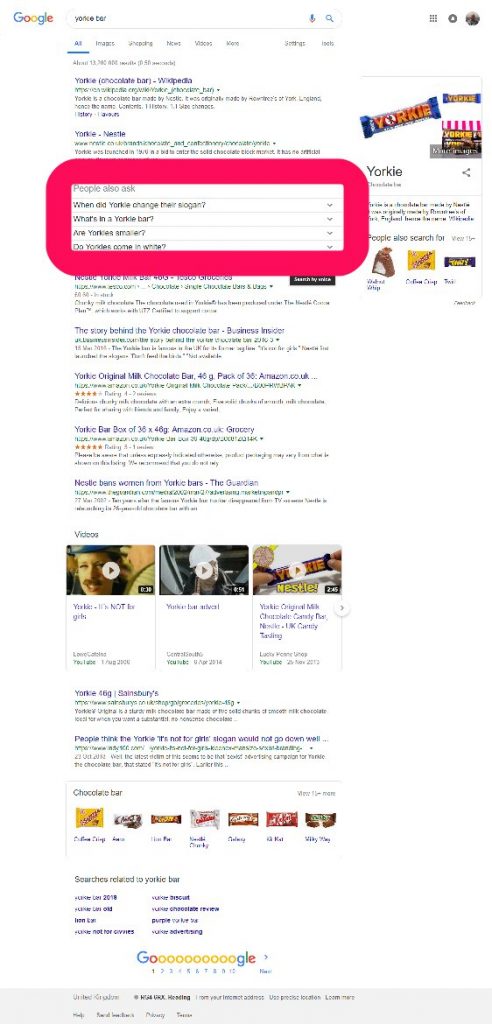This screenshot has height=1024, width=492.
Task: Switch to the Videos tab
Action: (x=203, y=44)
